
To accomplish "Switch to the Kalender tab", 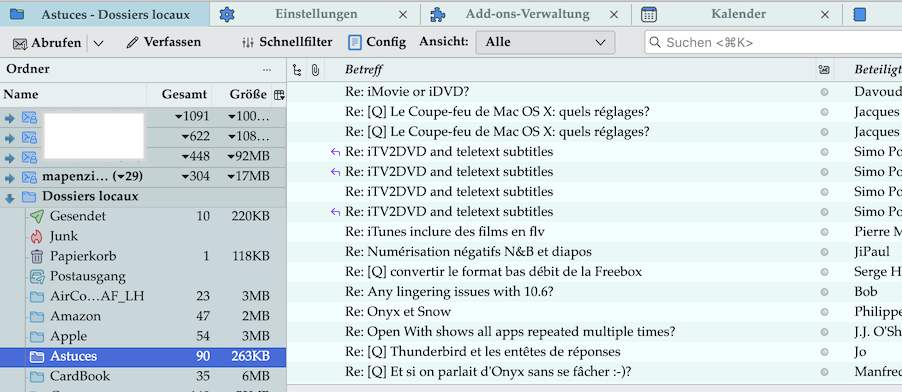I will (738, 14).
